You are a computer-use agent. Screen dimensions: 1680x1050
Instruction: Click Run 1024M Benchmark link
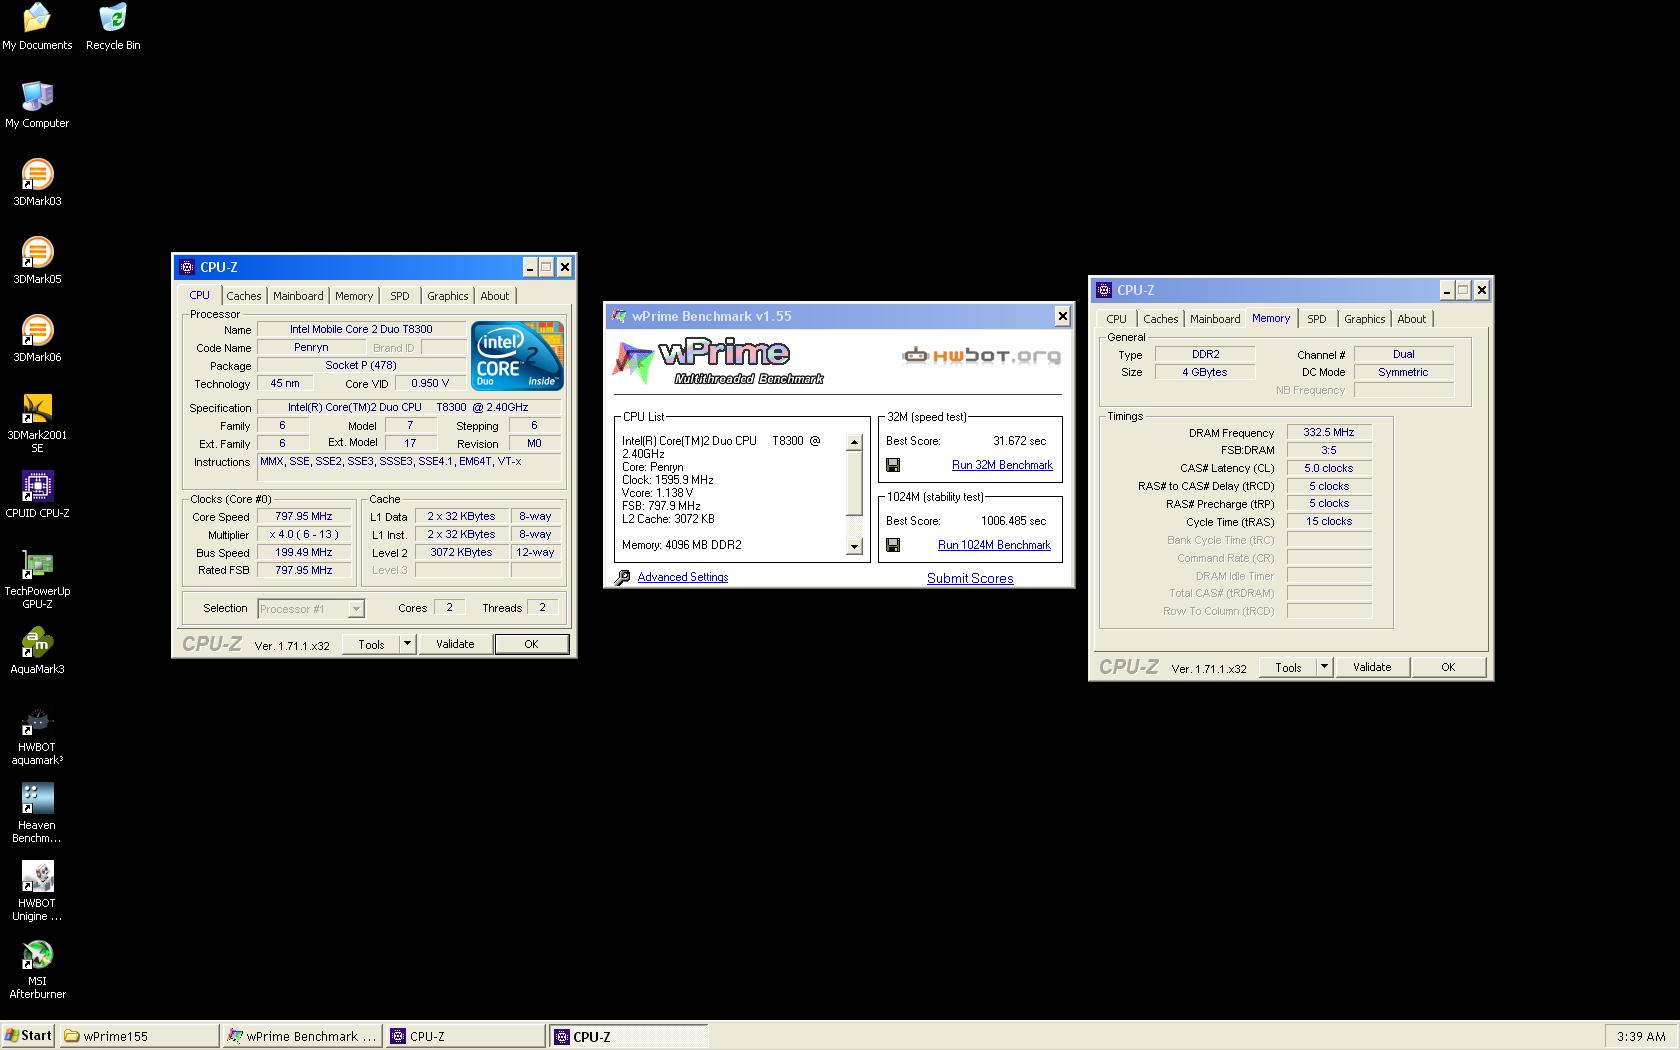(994, 545)
